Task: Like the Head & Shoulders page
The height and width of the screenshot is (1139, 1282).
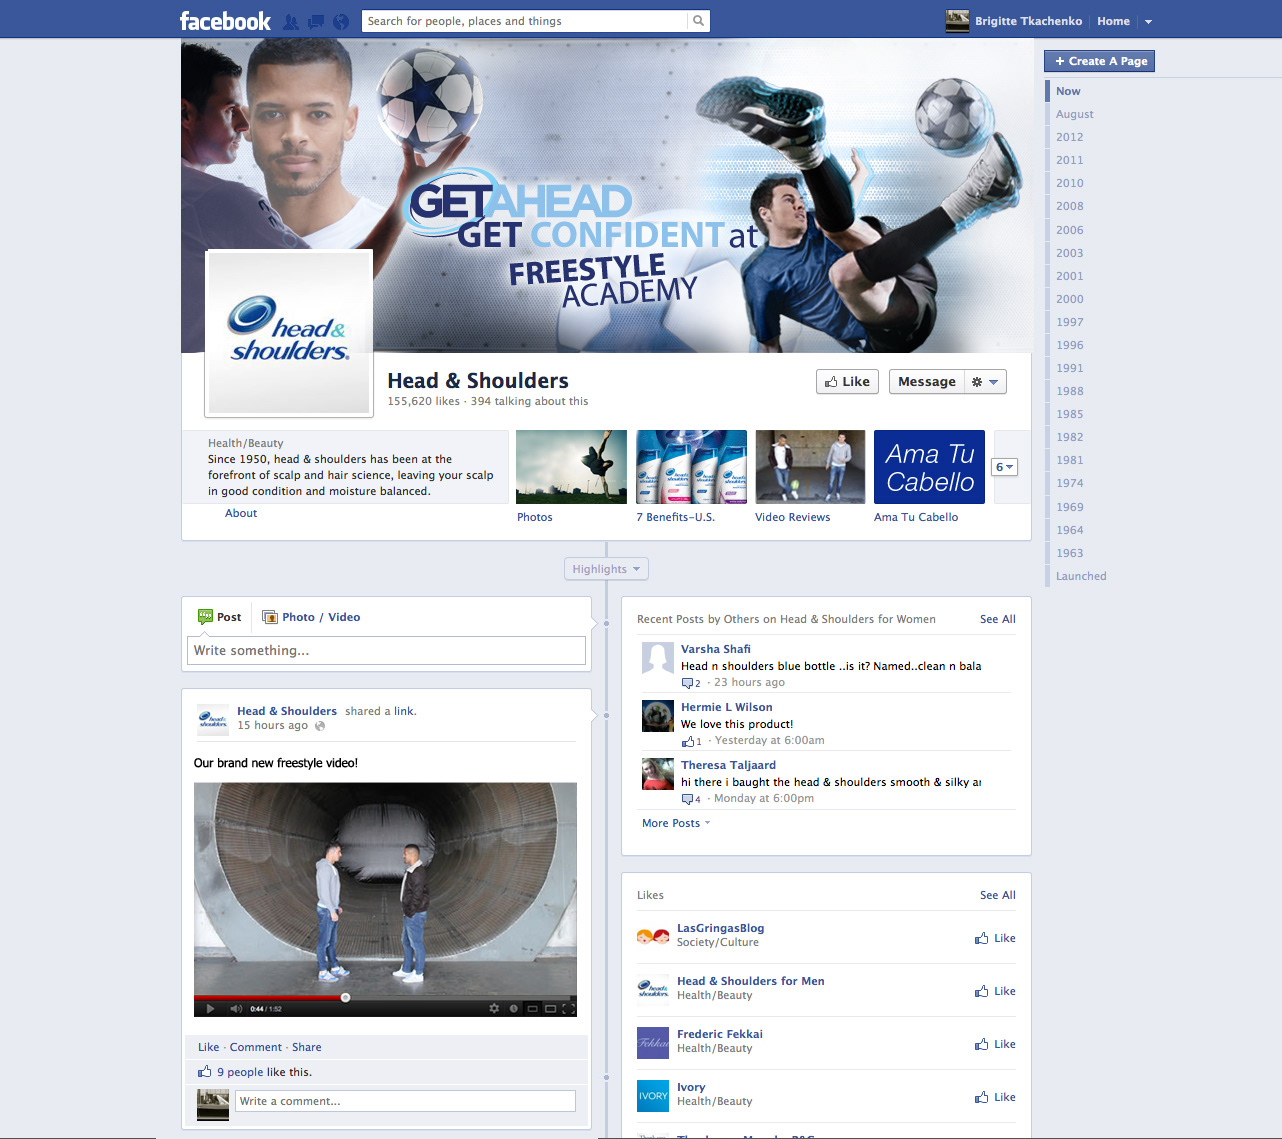Action: (847, 382)
